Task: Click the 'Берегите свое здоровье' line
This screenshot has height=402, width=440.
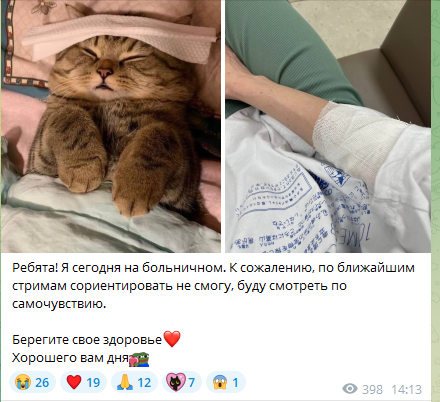Action: pos(87,340)
